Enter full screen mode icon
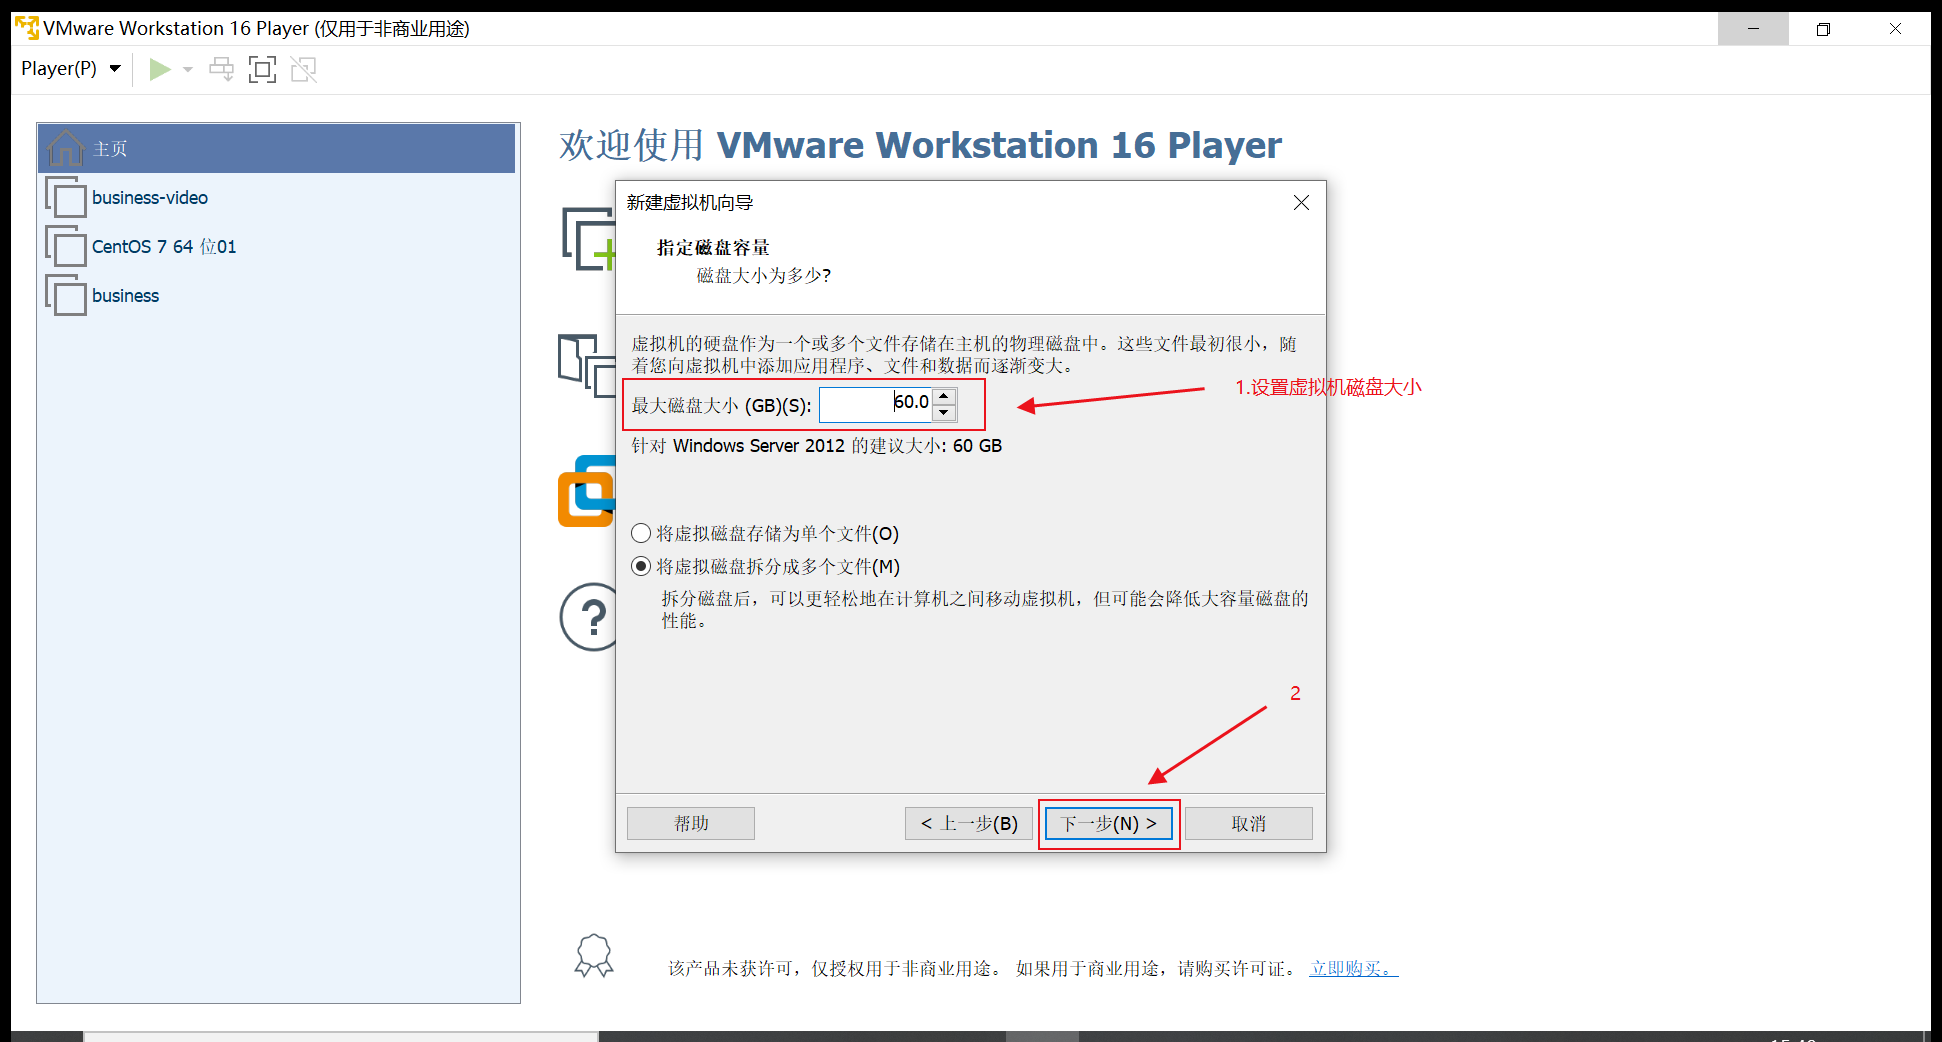 pyautogui.click(x=262, y=69)
